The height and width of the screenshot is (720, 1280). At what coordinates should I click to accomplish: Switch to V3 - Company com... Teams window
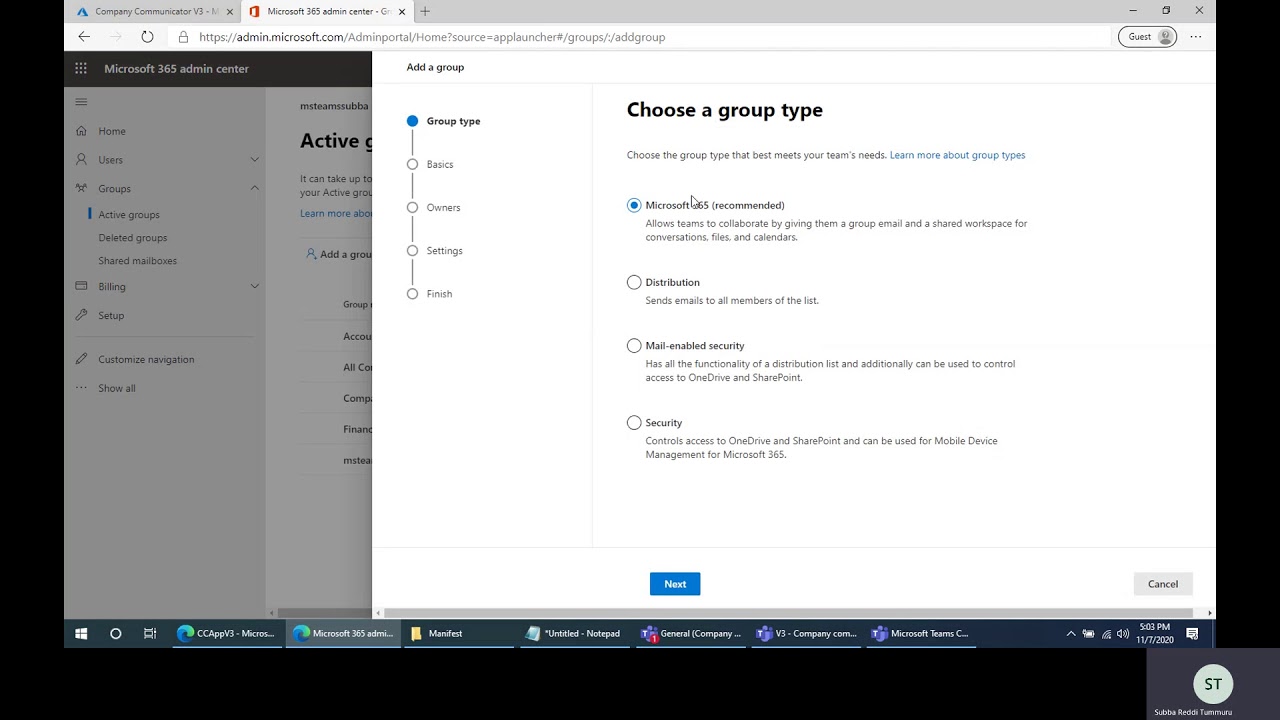pos(808,633)
